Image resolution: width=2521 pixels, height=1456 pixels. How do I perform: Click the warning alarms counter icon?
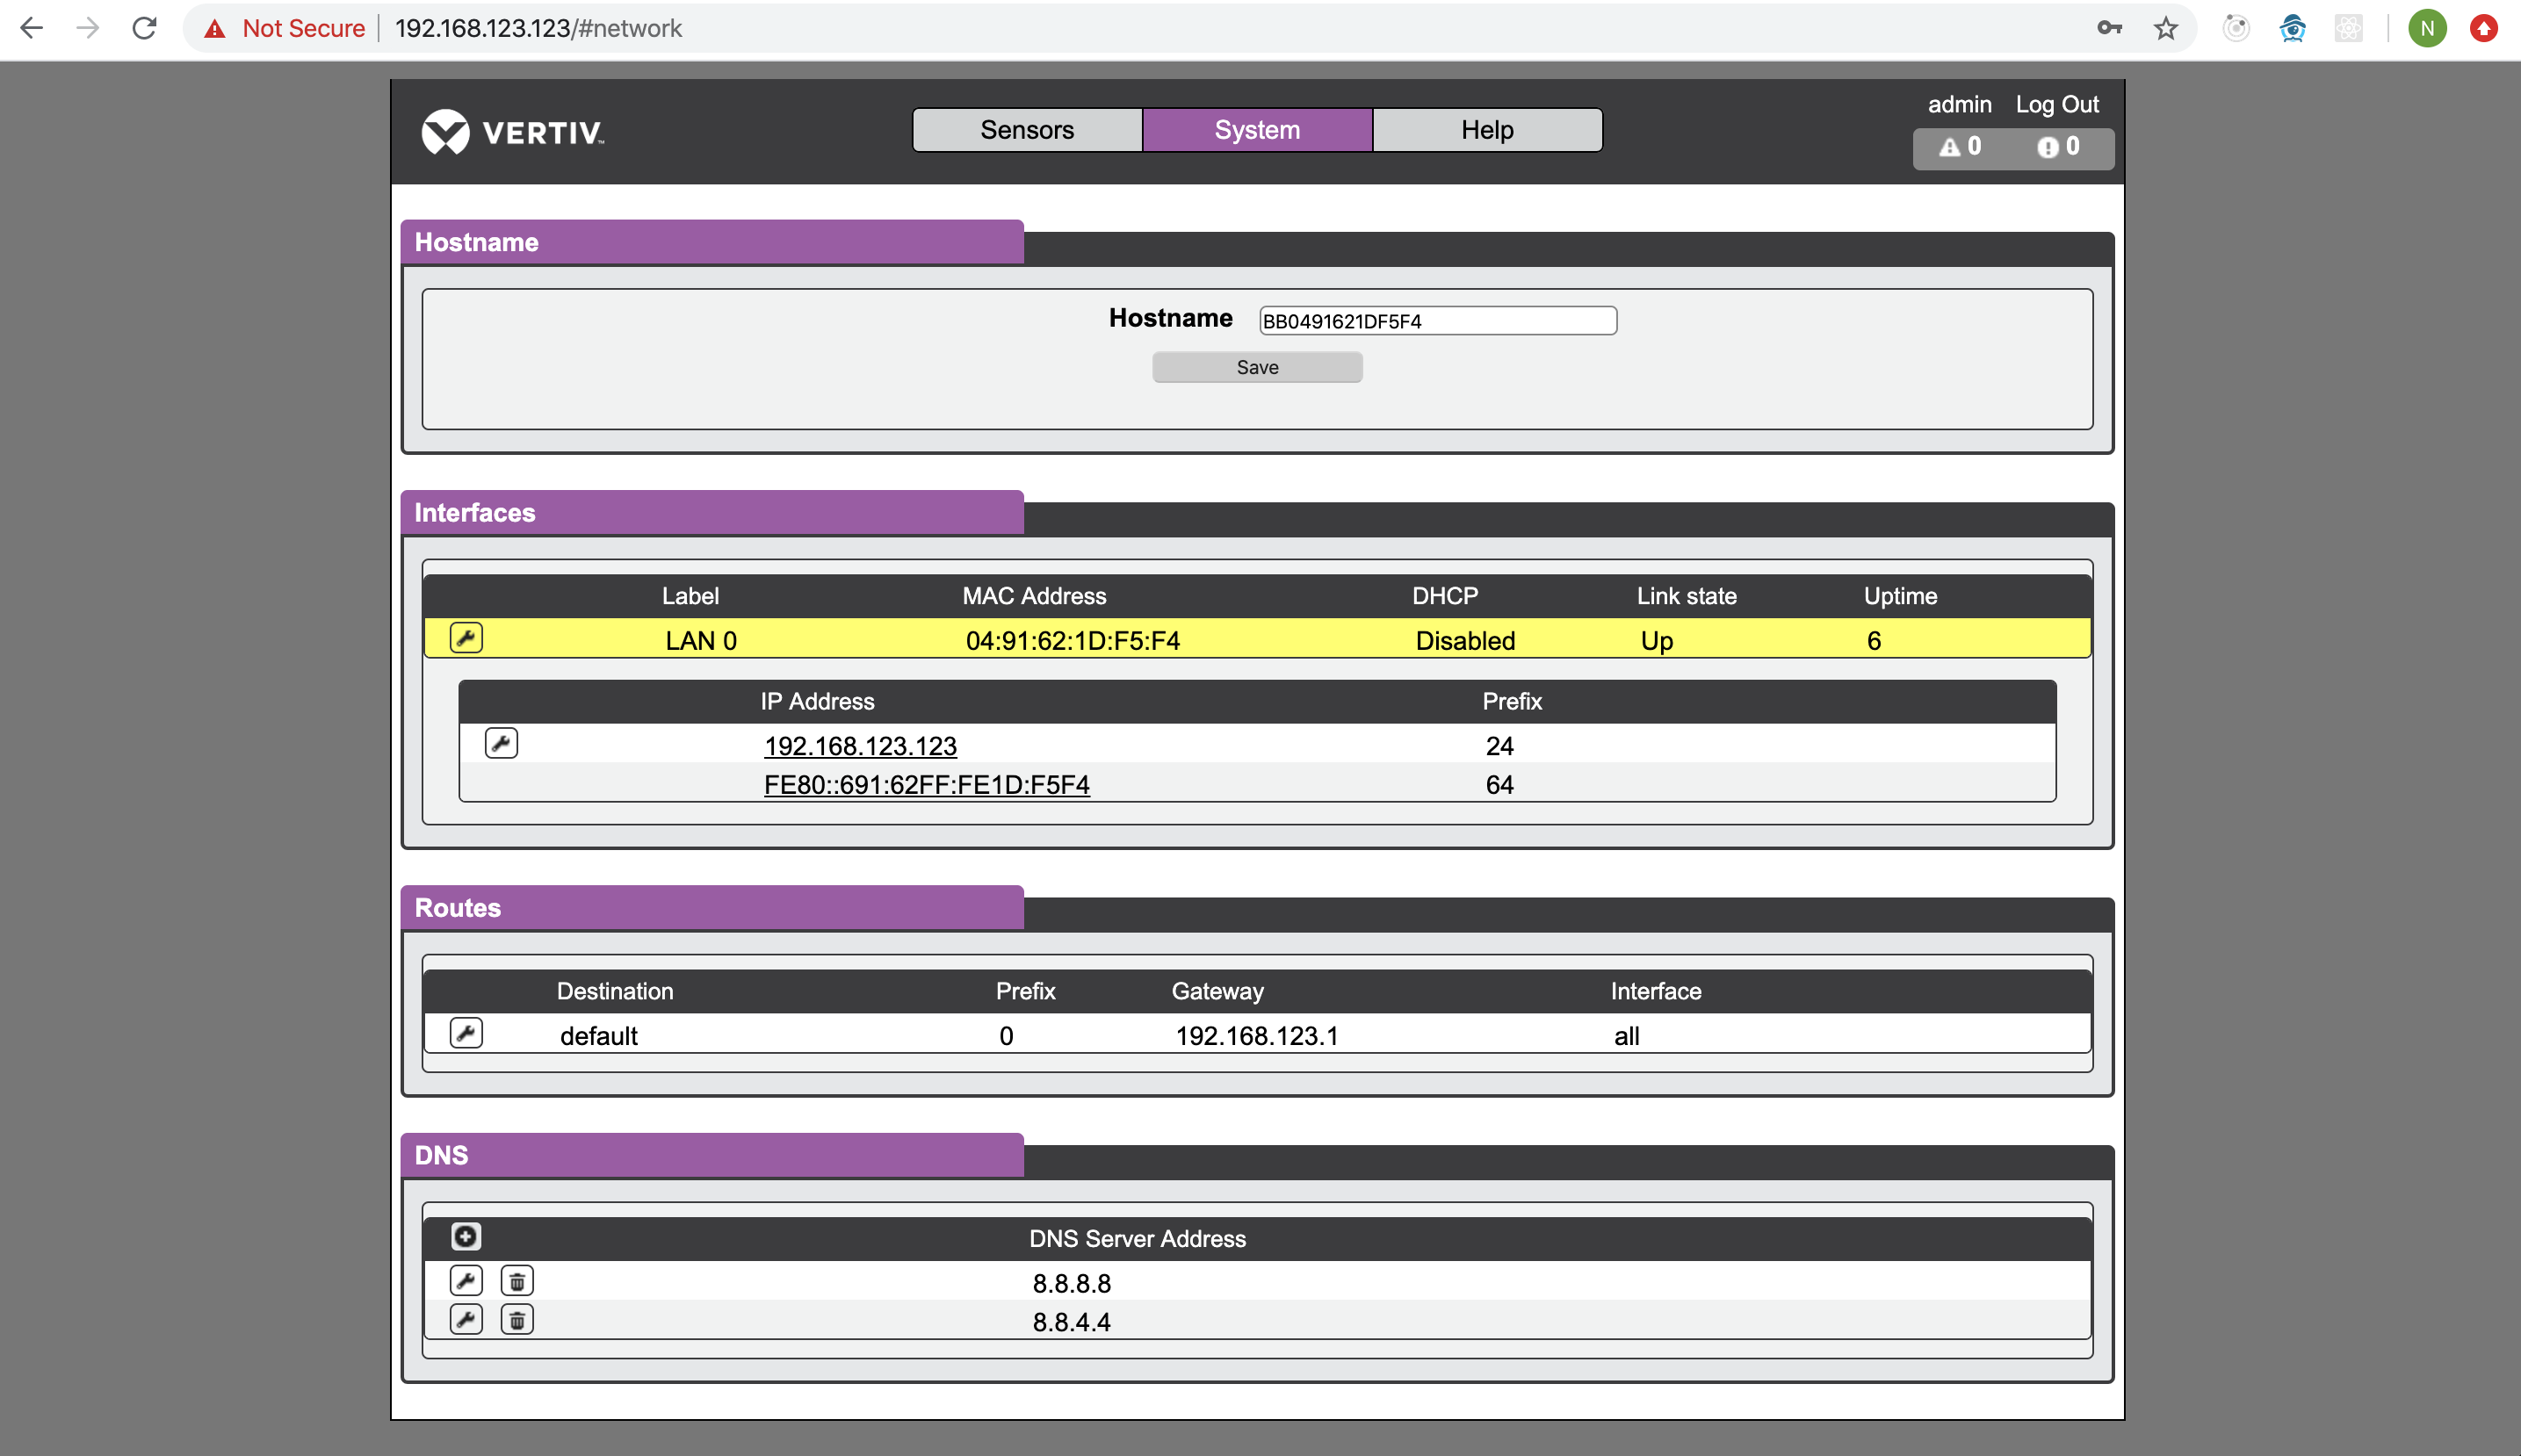tap(1950, 147)
